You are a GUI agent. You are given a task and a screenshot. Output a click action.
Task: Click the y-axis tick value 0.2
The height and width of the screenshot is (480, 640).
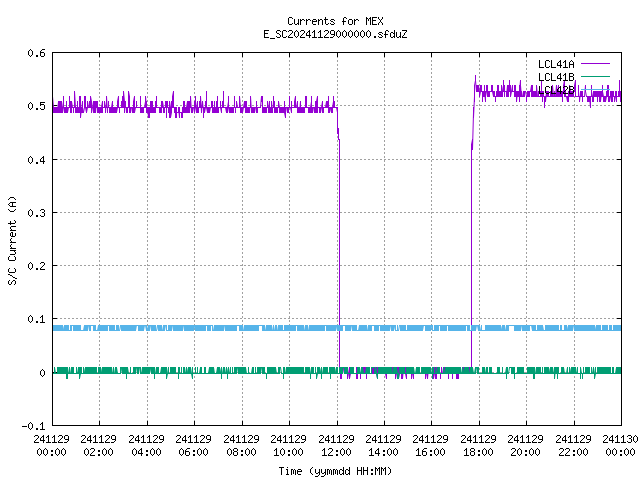click(x=36, y=266)
